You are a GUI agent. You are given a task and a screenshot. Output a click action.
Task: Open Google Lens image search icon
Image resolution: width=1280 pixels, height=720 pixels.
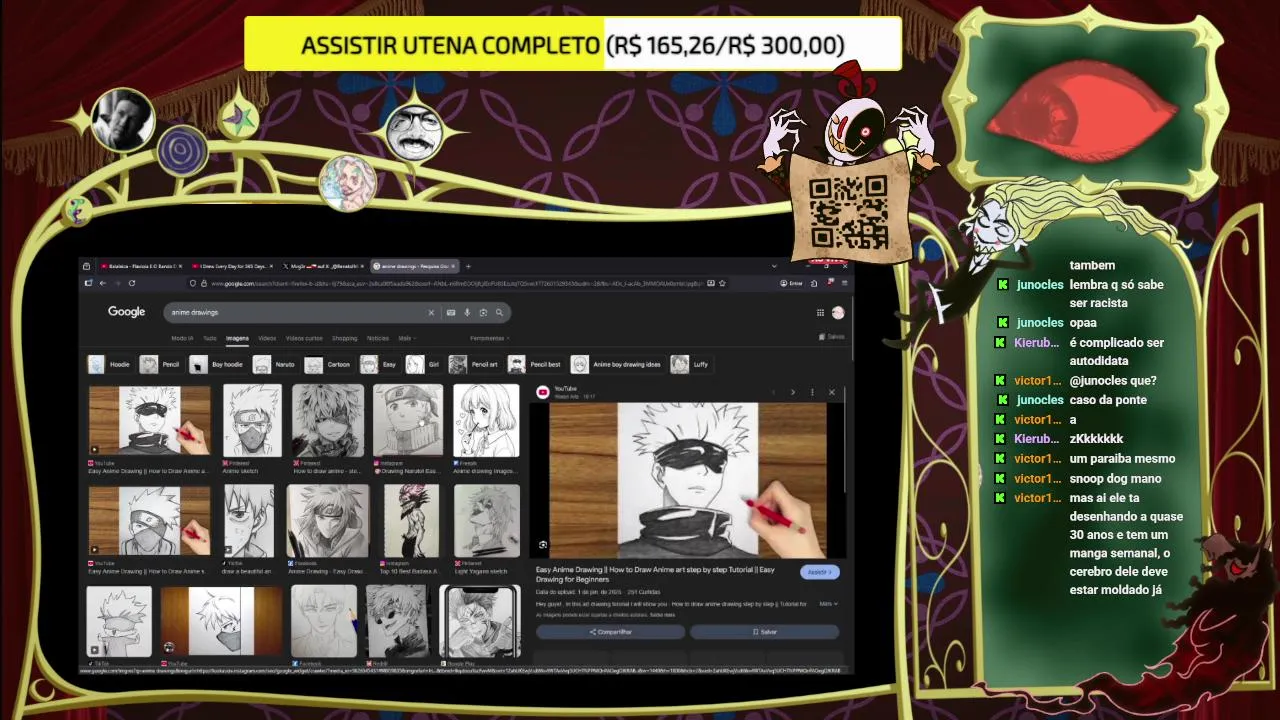pyautogui.click(x=483, y=313)
